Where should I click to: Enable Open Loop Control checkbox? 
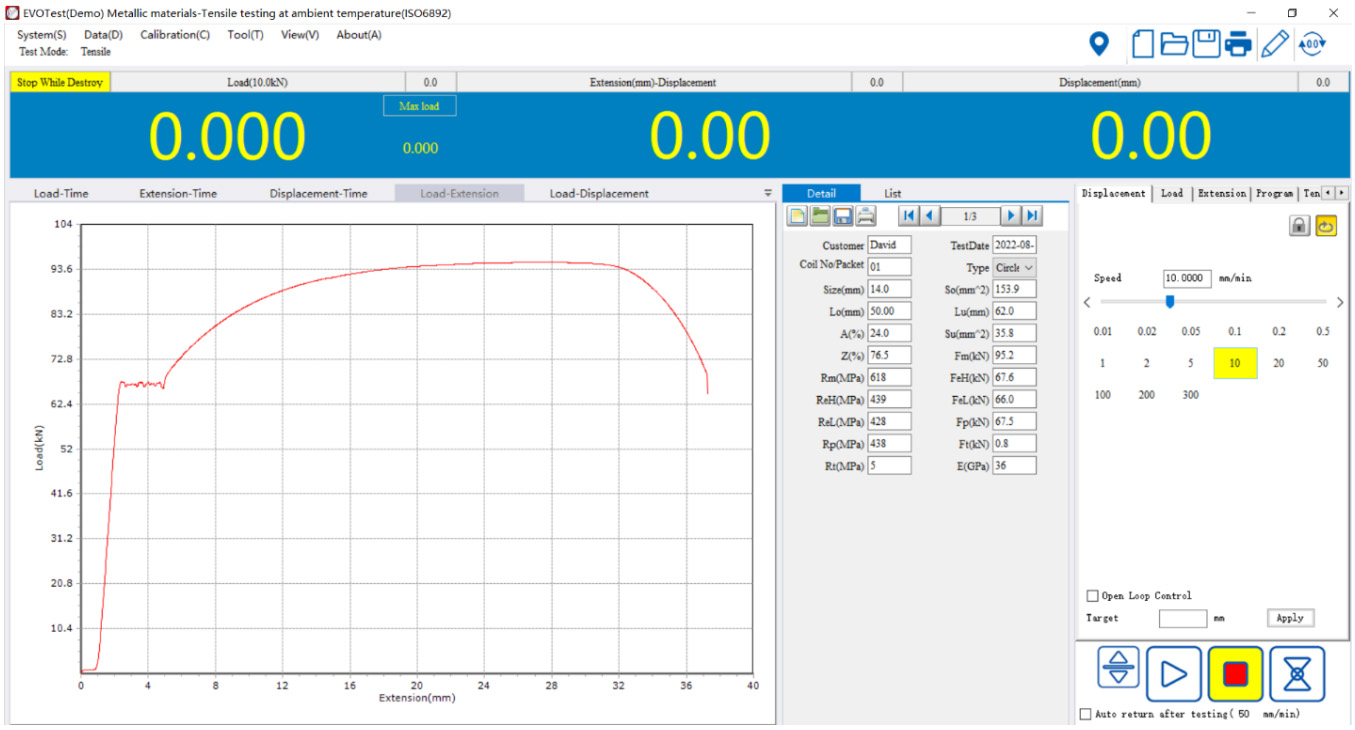(1092, 596)
